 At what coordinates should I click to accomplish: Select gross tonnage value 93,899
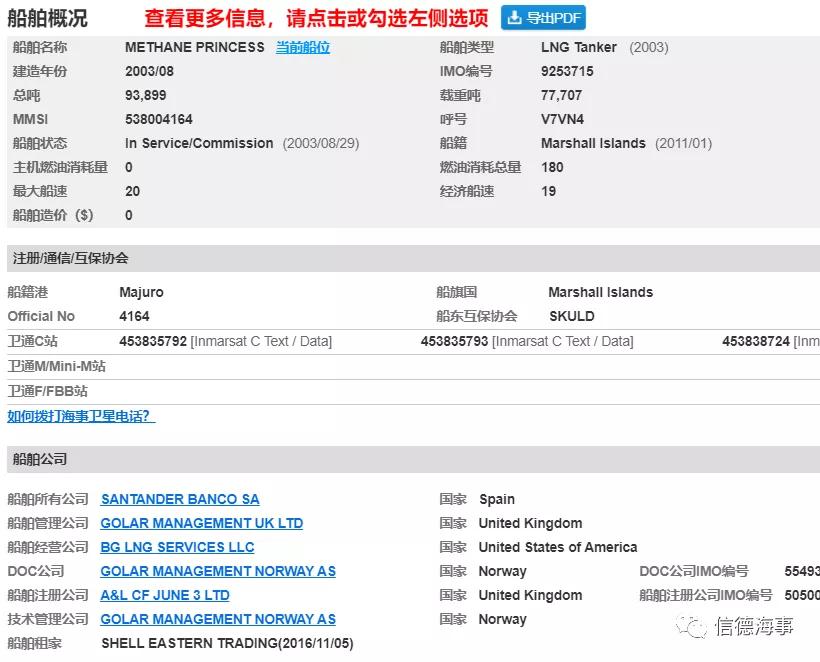coord(145,95)
